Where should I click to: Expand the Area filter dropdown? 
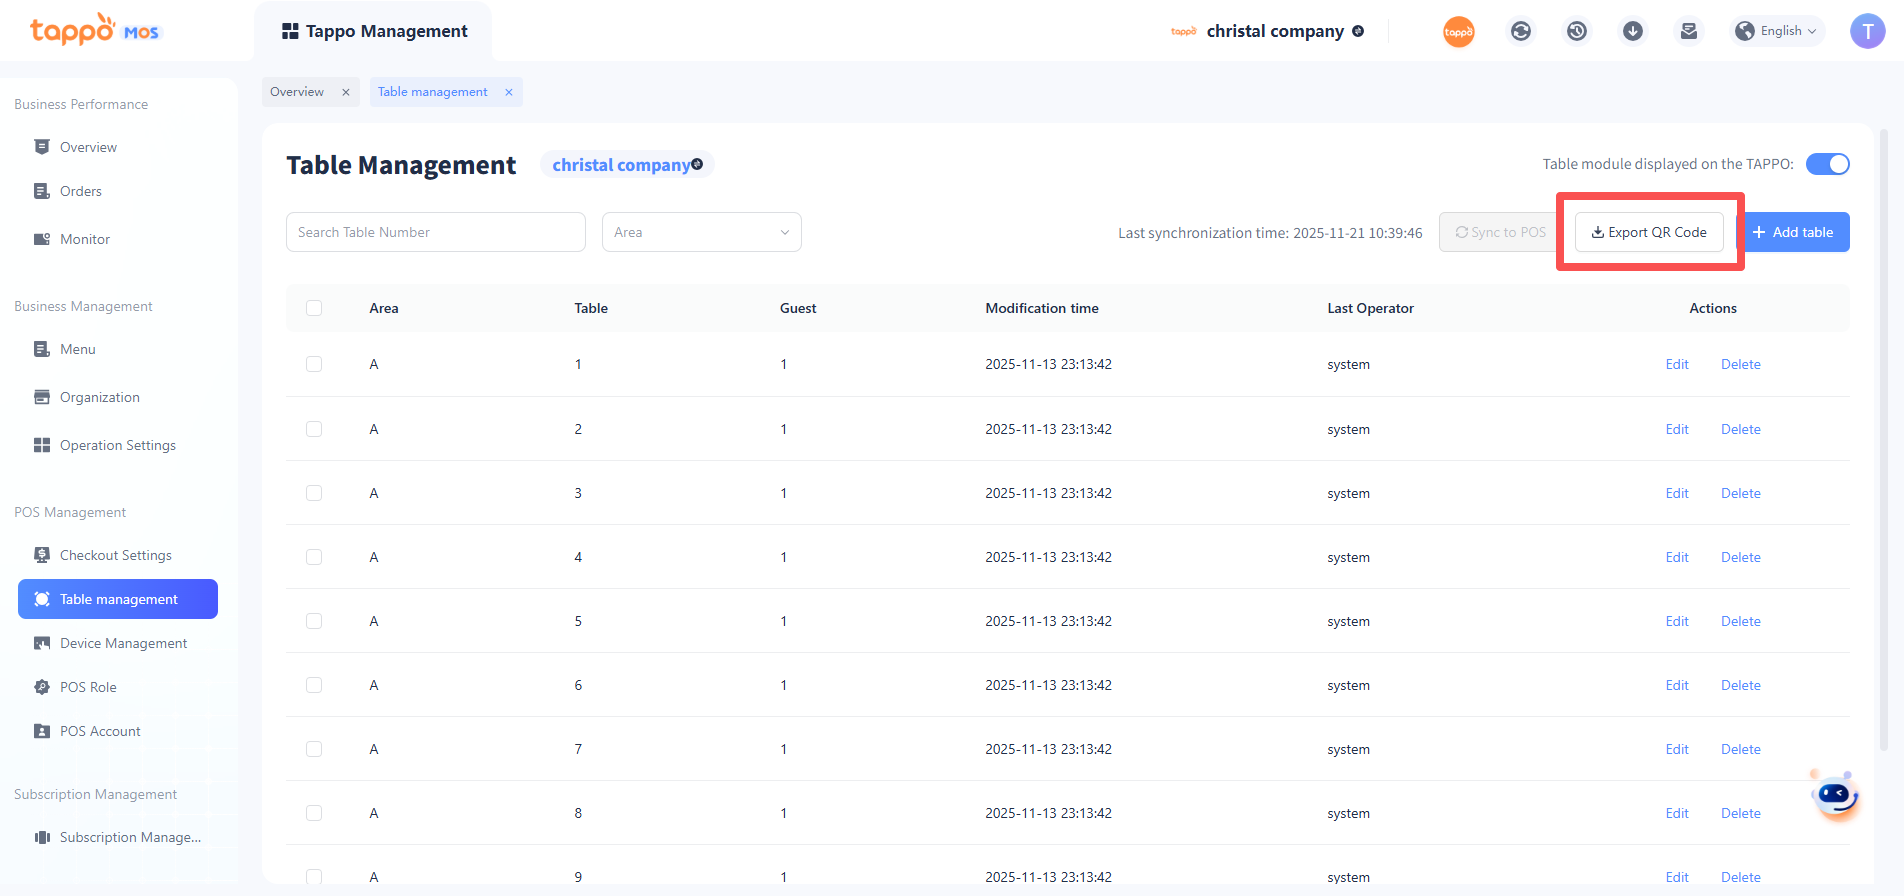(x=701, y=232)
